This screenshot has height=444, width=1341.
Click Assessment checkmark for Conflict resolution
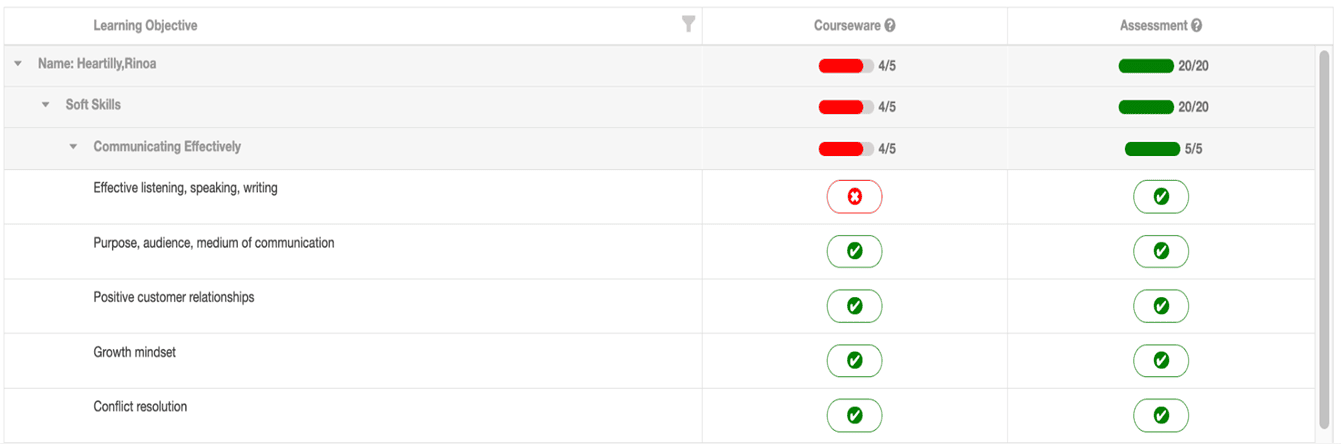point(1160,415)
